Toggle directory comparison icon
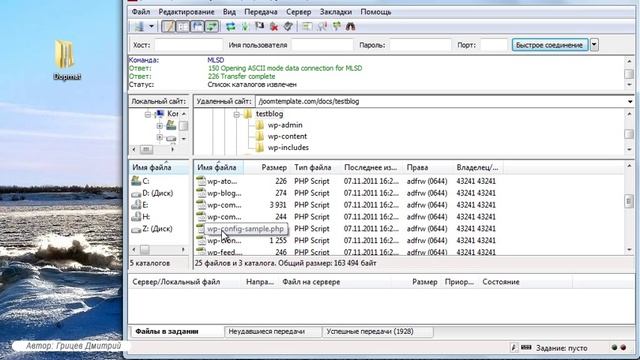 (x=322, y=27)
